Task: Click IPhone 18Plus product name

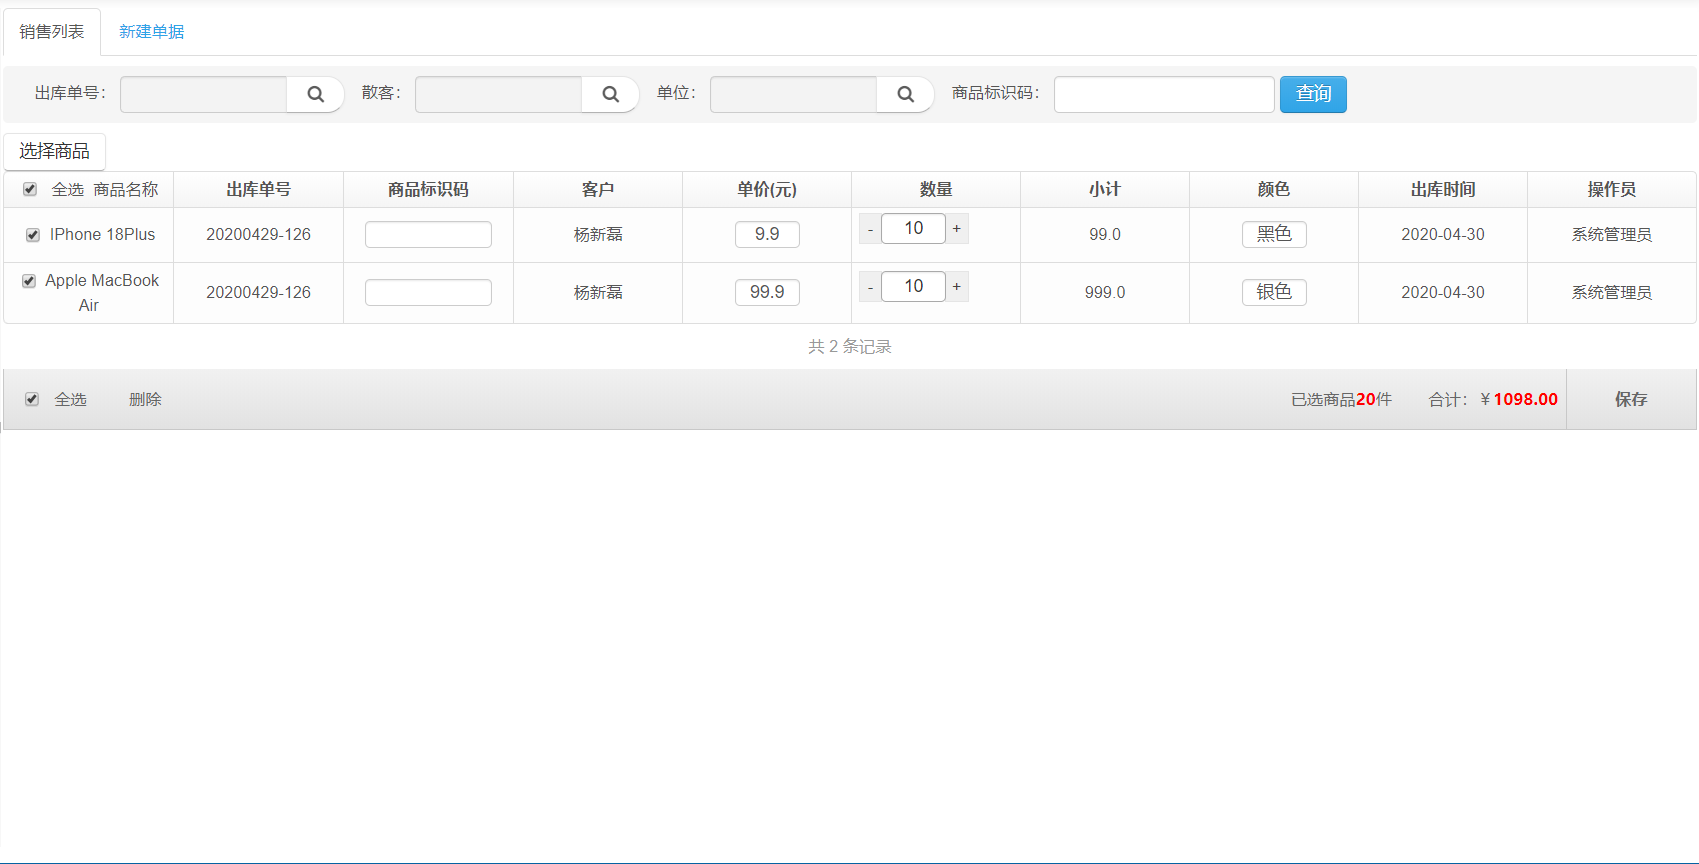Action: tap(103, 234)
